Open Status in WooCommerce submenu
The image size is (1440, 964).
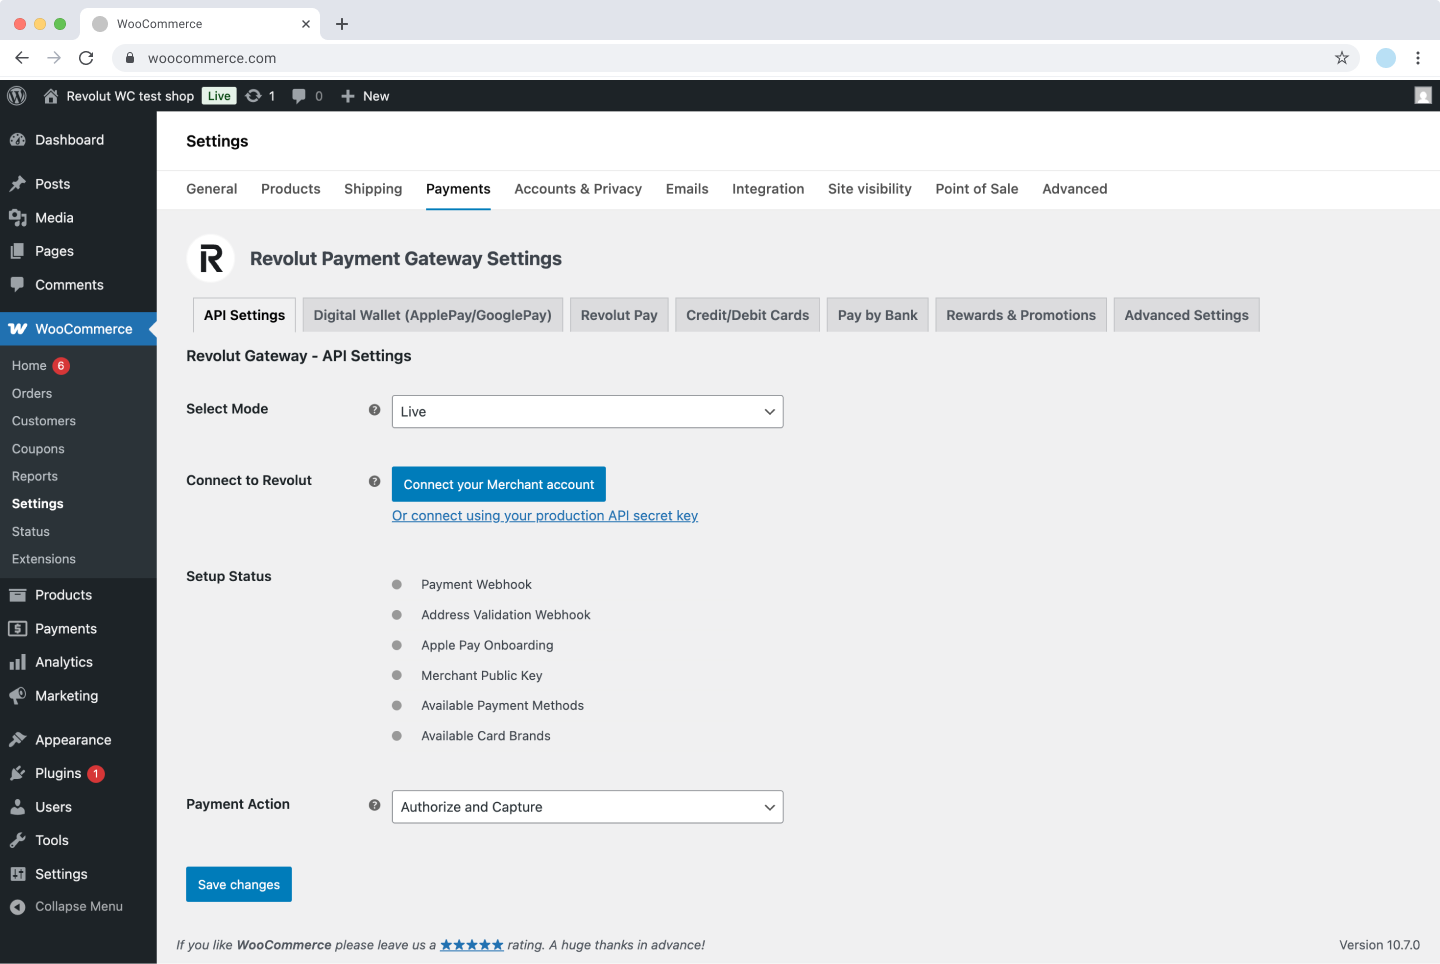[31, 532]
